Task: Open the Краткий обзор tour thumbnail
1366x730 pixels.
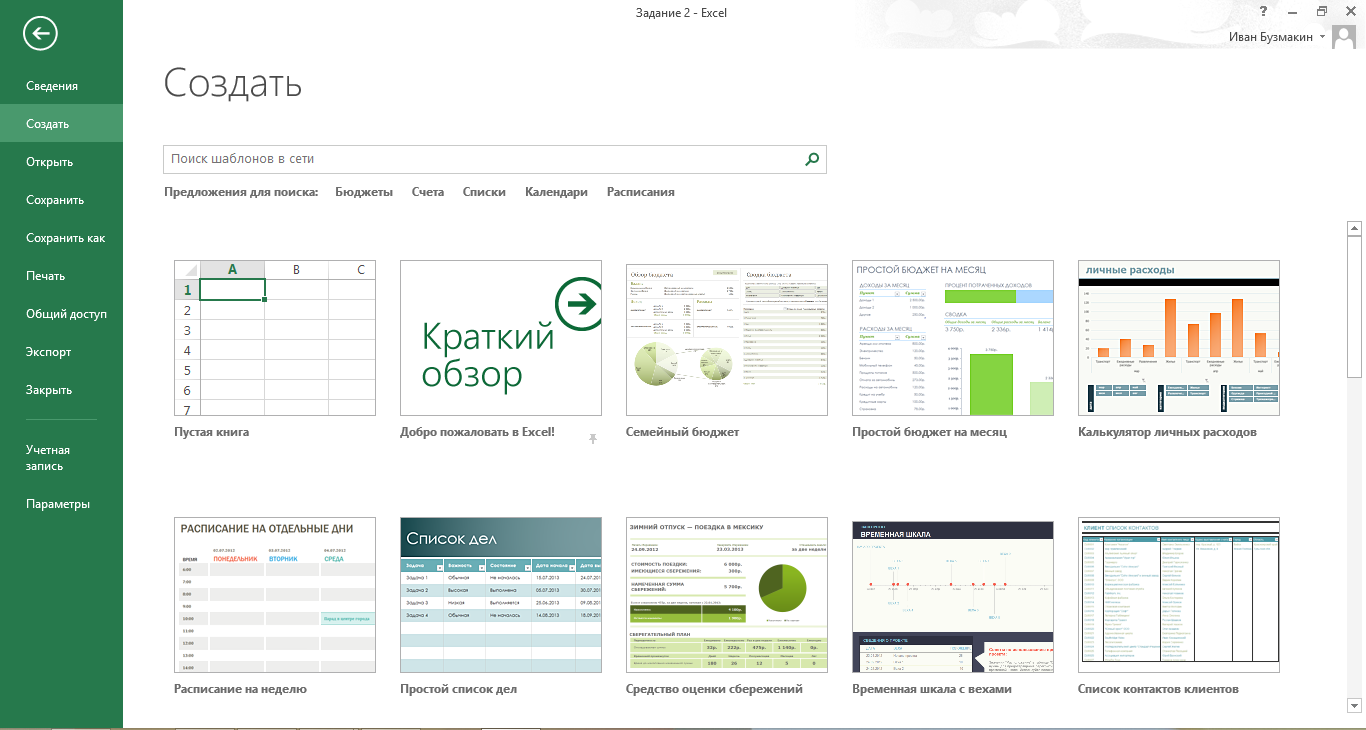Action: tap(501, 338)
